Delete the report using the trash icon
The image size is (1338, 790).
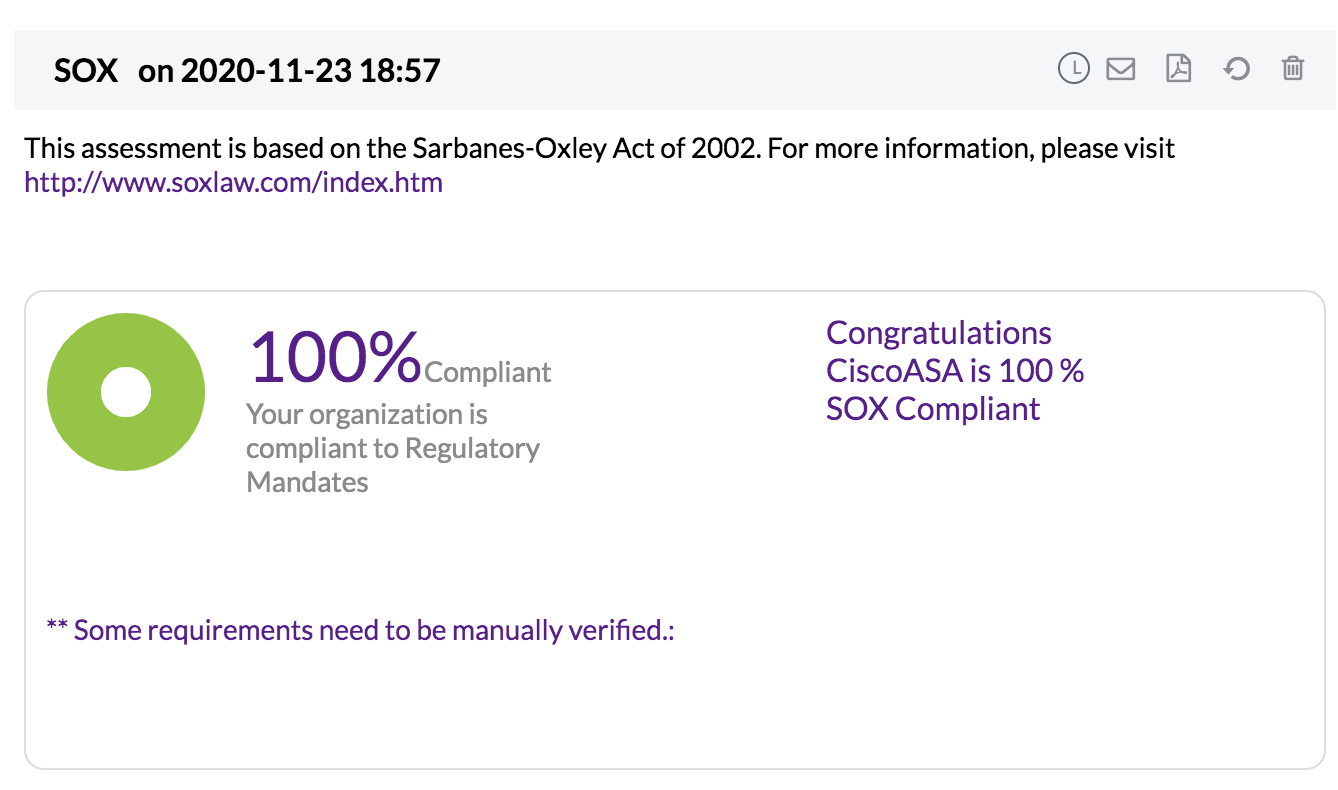(x=1293, y=69)
